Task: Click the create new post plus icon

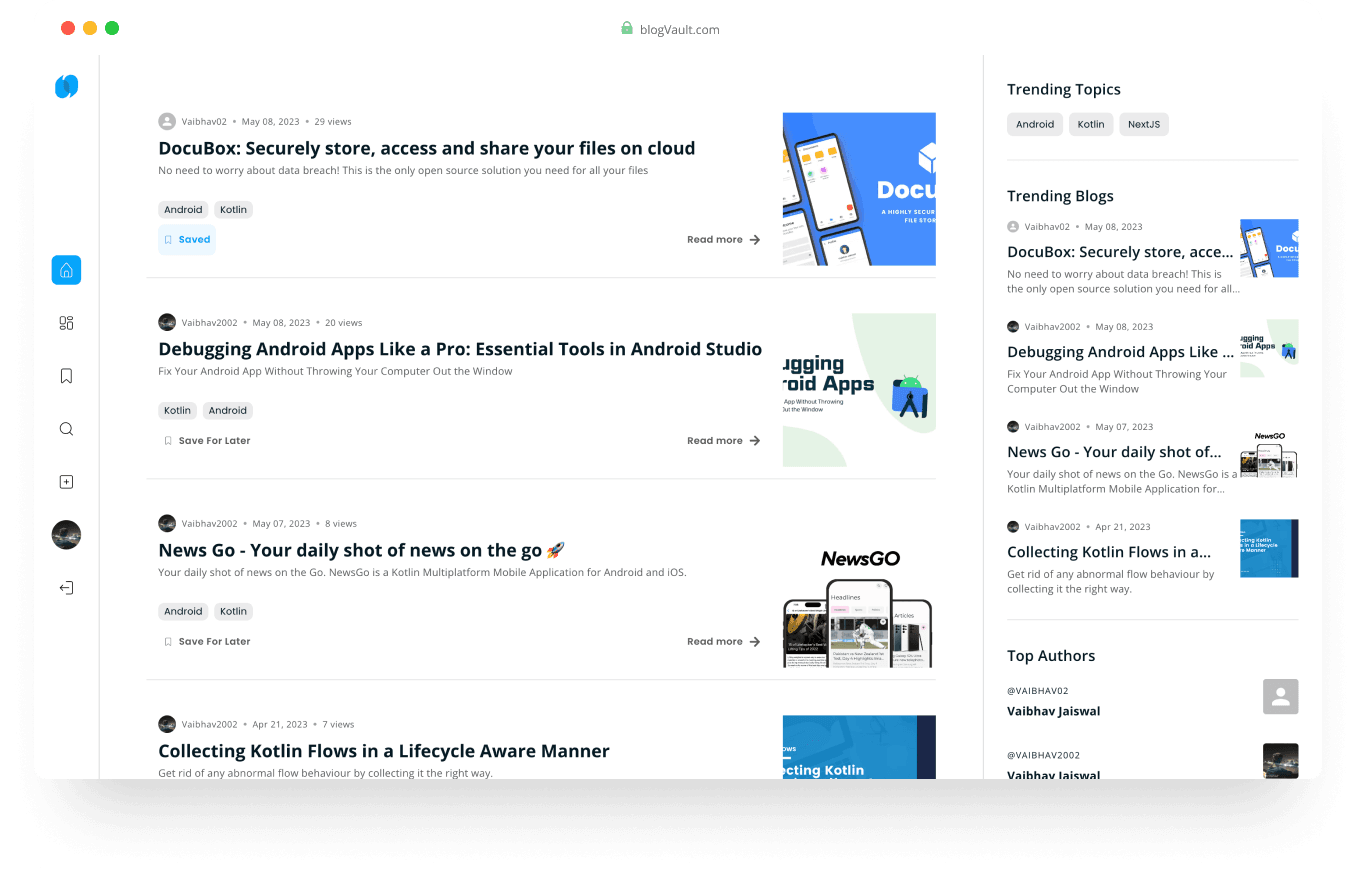Action: [x=66, y=482]
